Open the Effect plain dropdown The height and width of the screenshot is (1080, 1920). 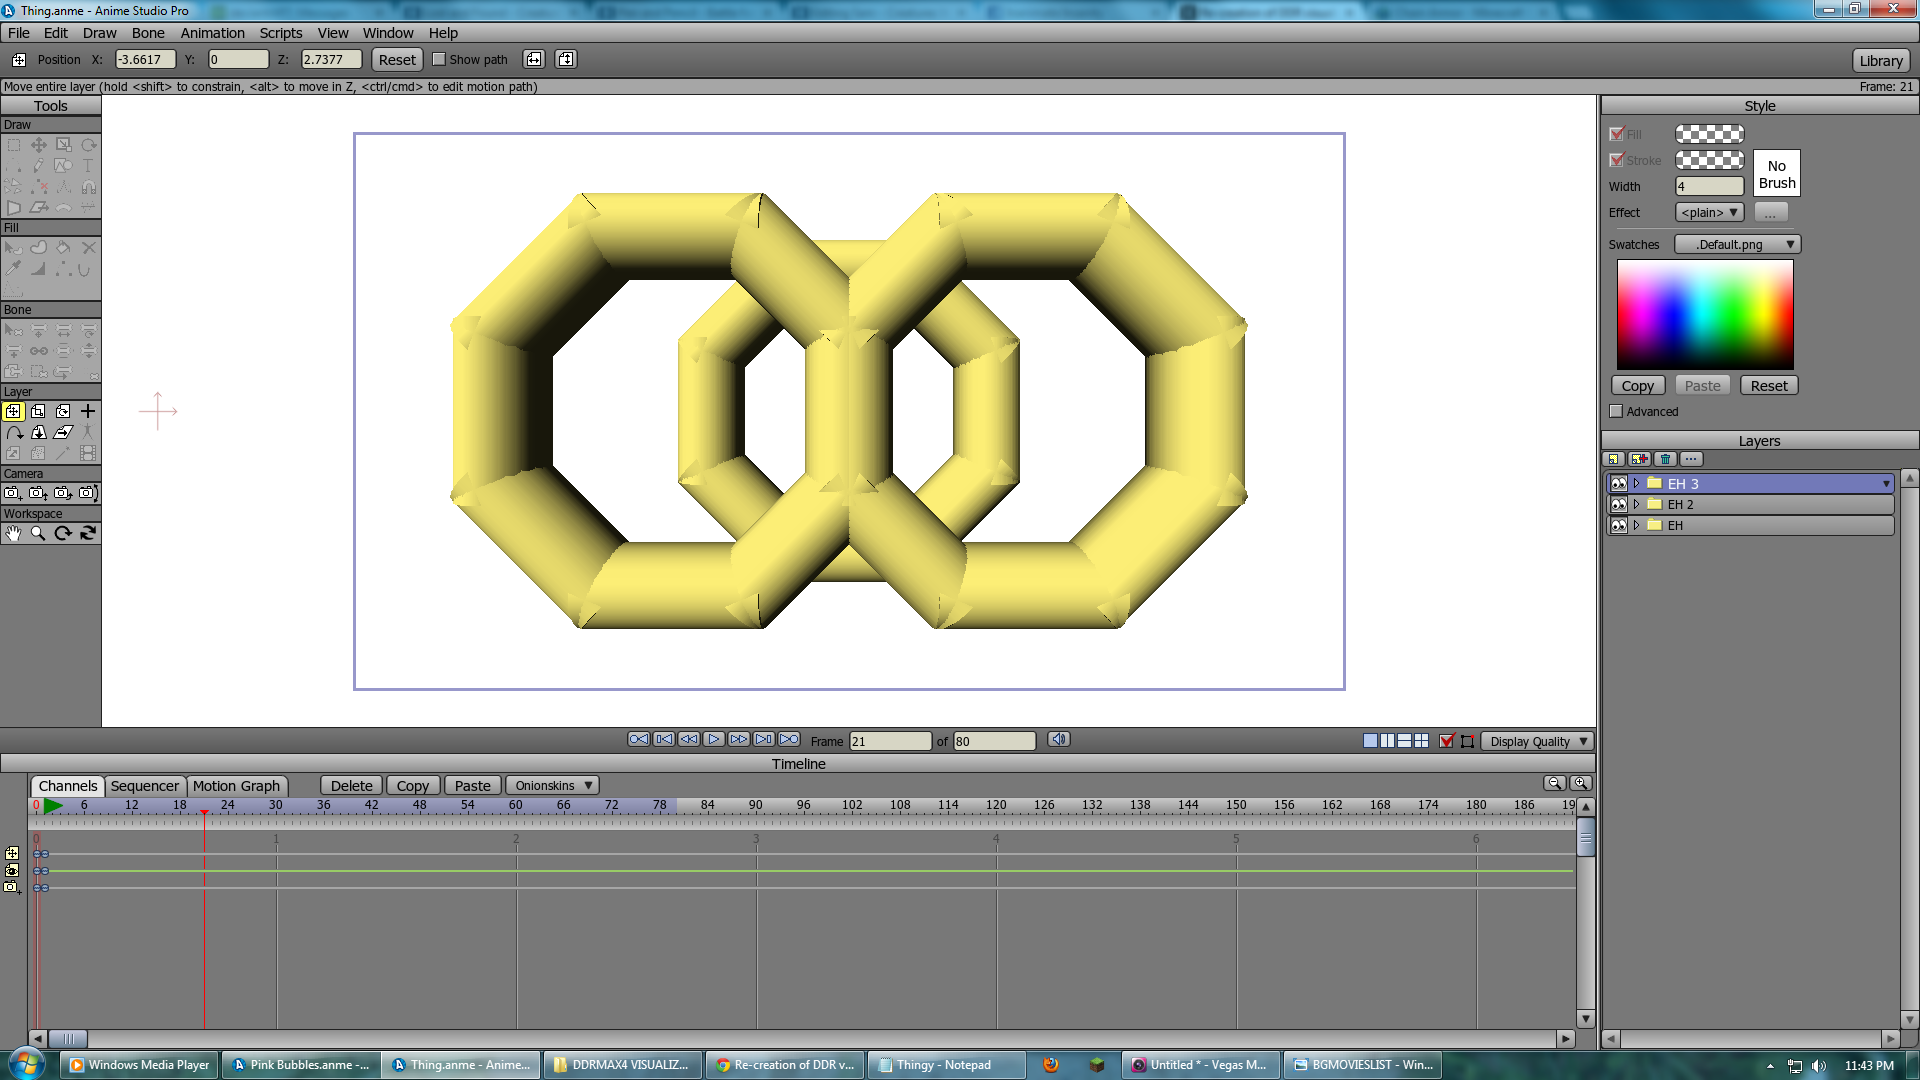pyautogui.click(x=1709, y=213)
